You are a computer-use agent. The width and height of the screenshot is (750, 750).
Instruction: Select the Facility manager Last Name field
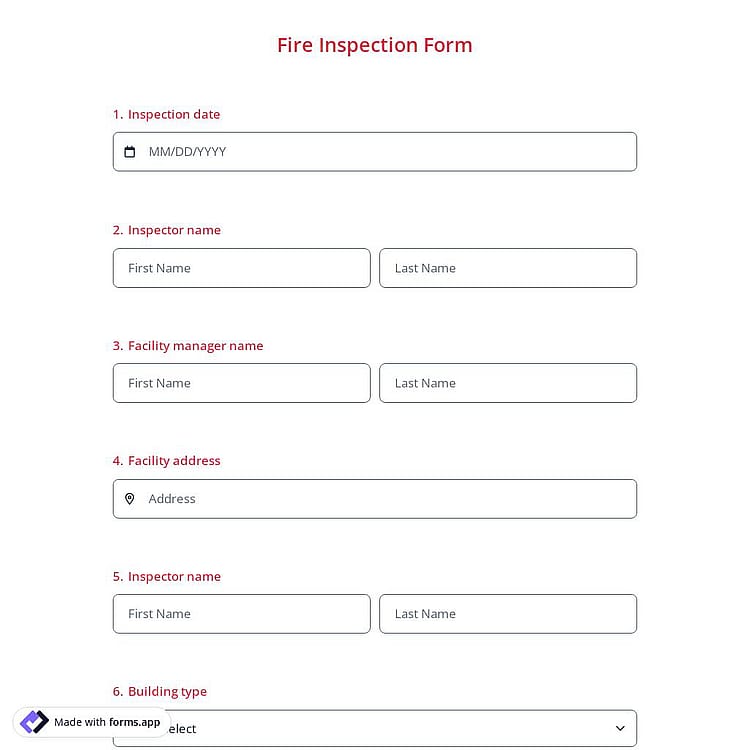pos(508,383)
